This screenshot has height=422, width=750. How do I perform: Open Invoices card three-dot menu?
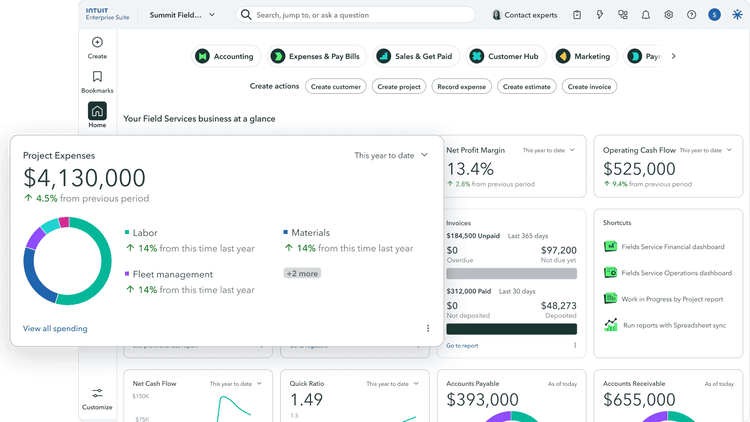(575, 345)
